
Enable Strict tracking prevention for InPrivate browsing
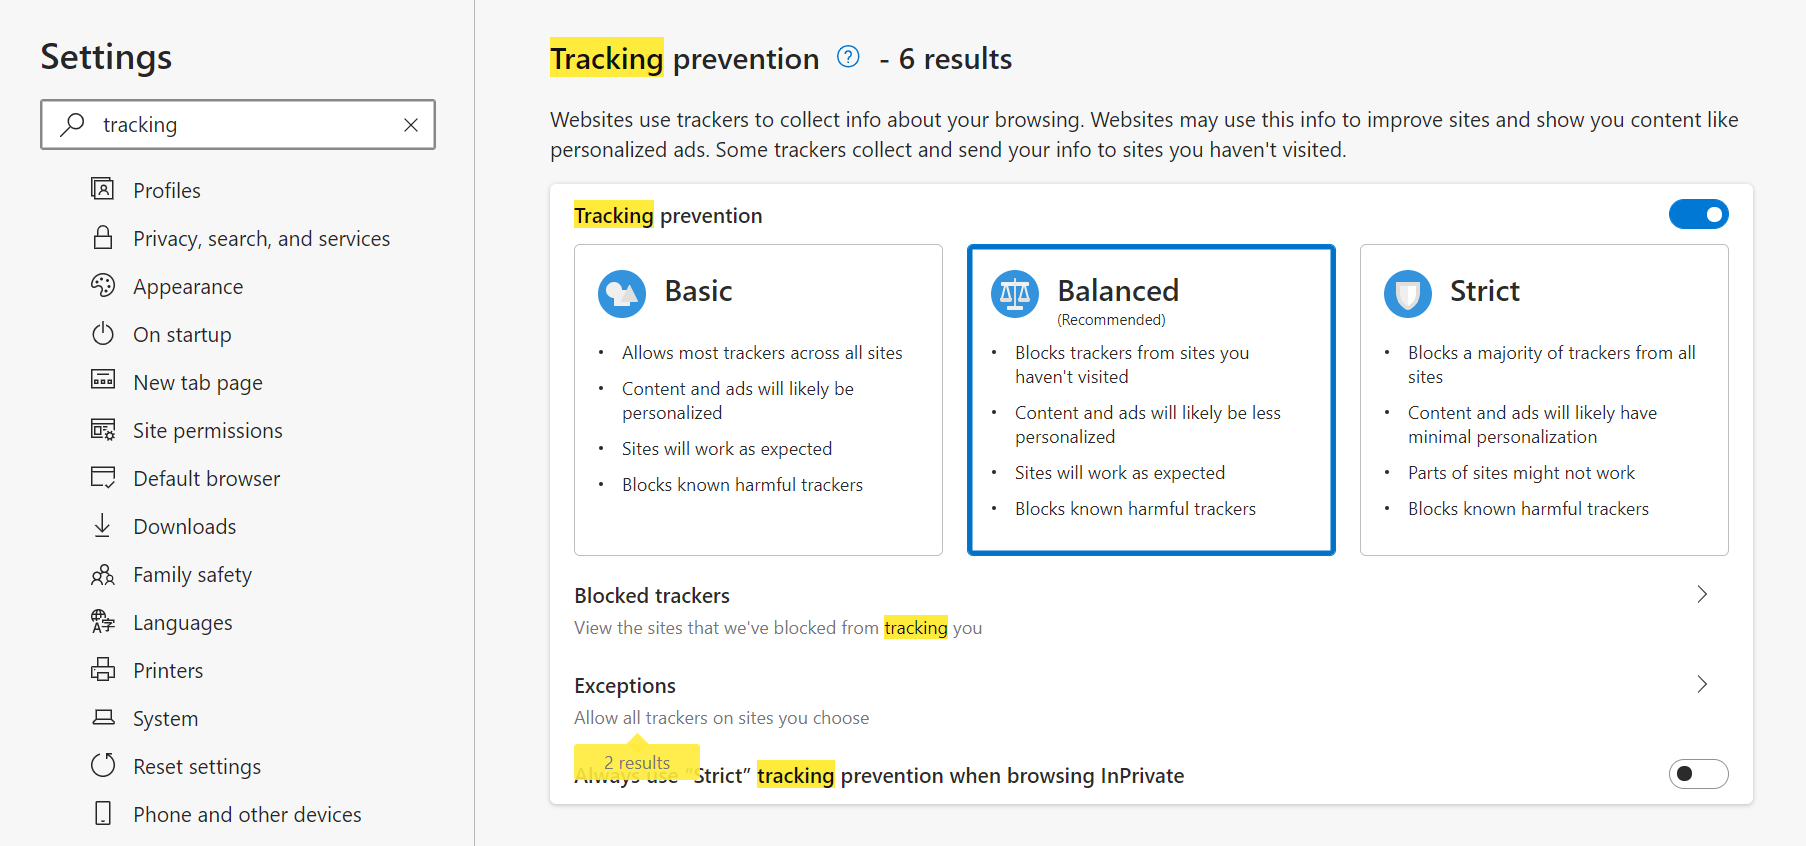point(1698,774)
